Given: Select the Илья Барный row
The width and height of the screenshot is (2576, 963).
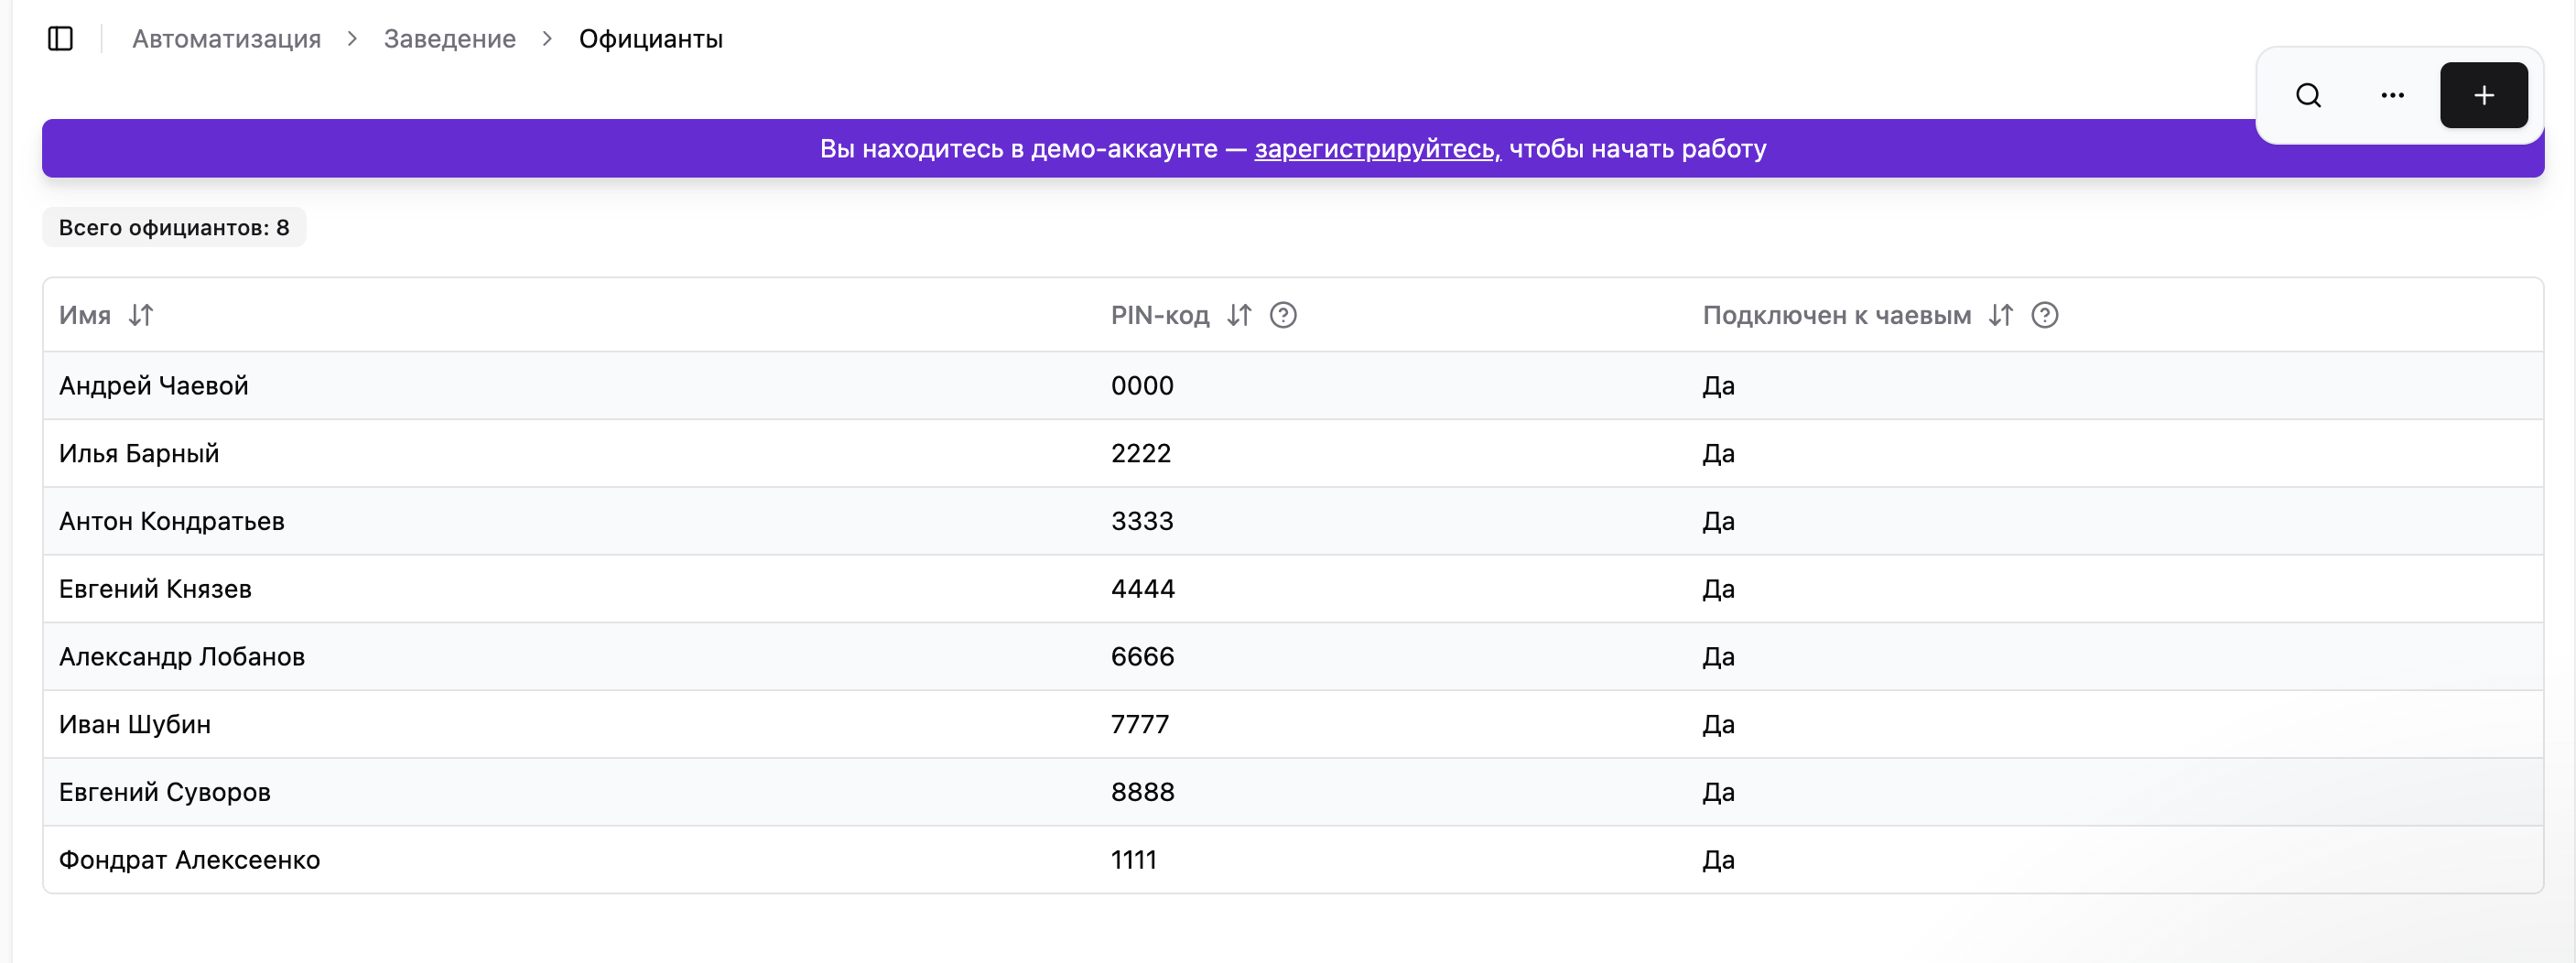Looking at the screenshot, I should 139,454.
